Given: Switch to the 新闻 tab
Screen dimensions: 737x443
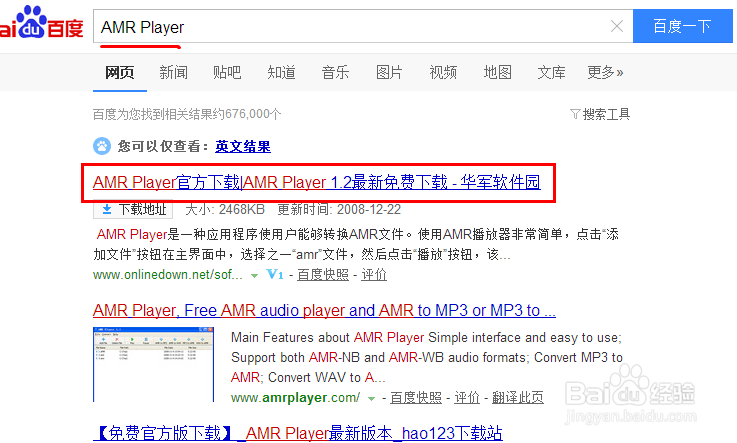Looking at the screenshot, I should pyautogui.click(x=173, y=72).
